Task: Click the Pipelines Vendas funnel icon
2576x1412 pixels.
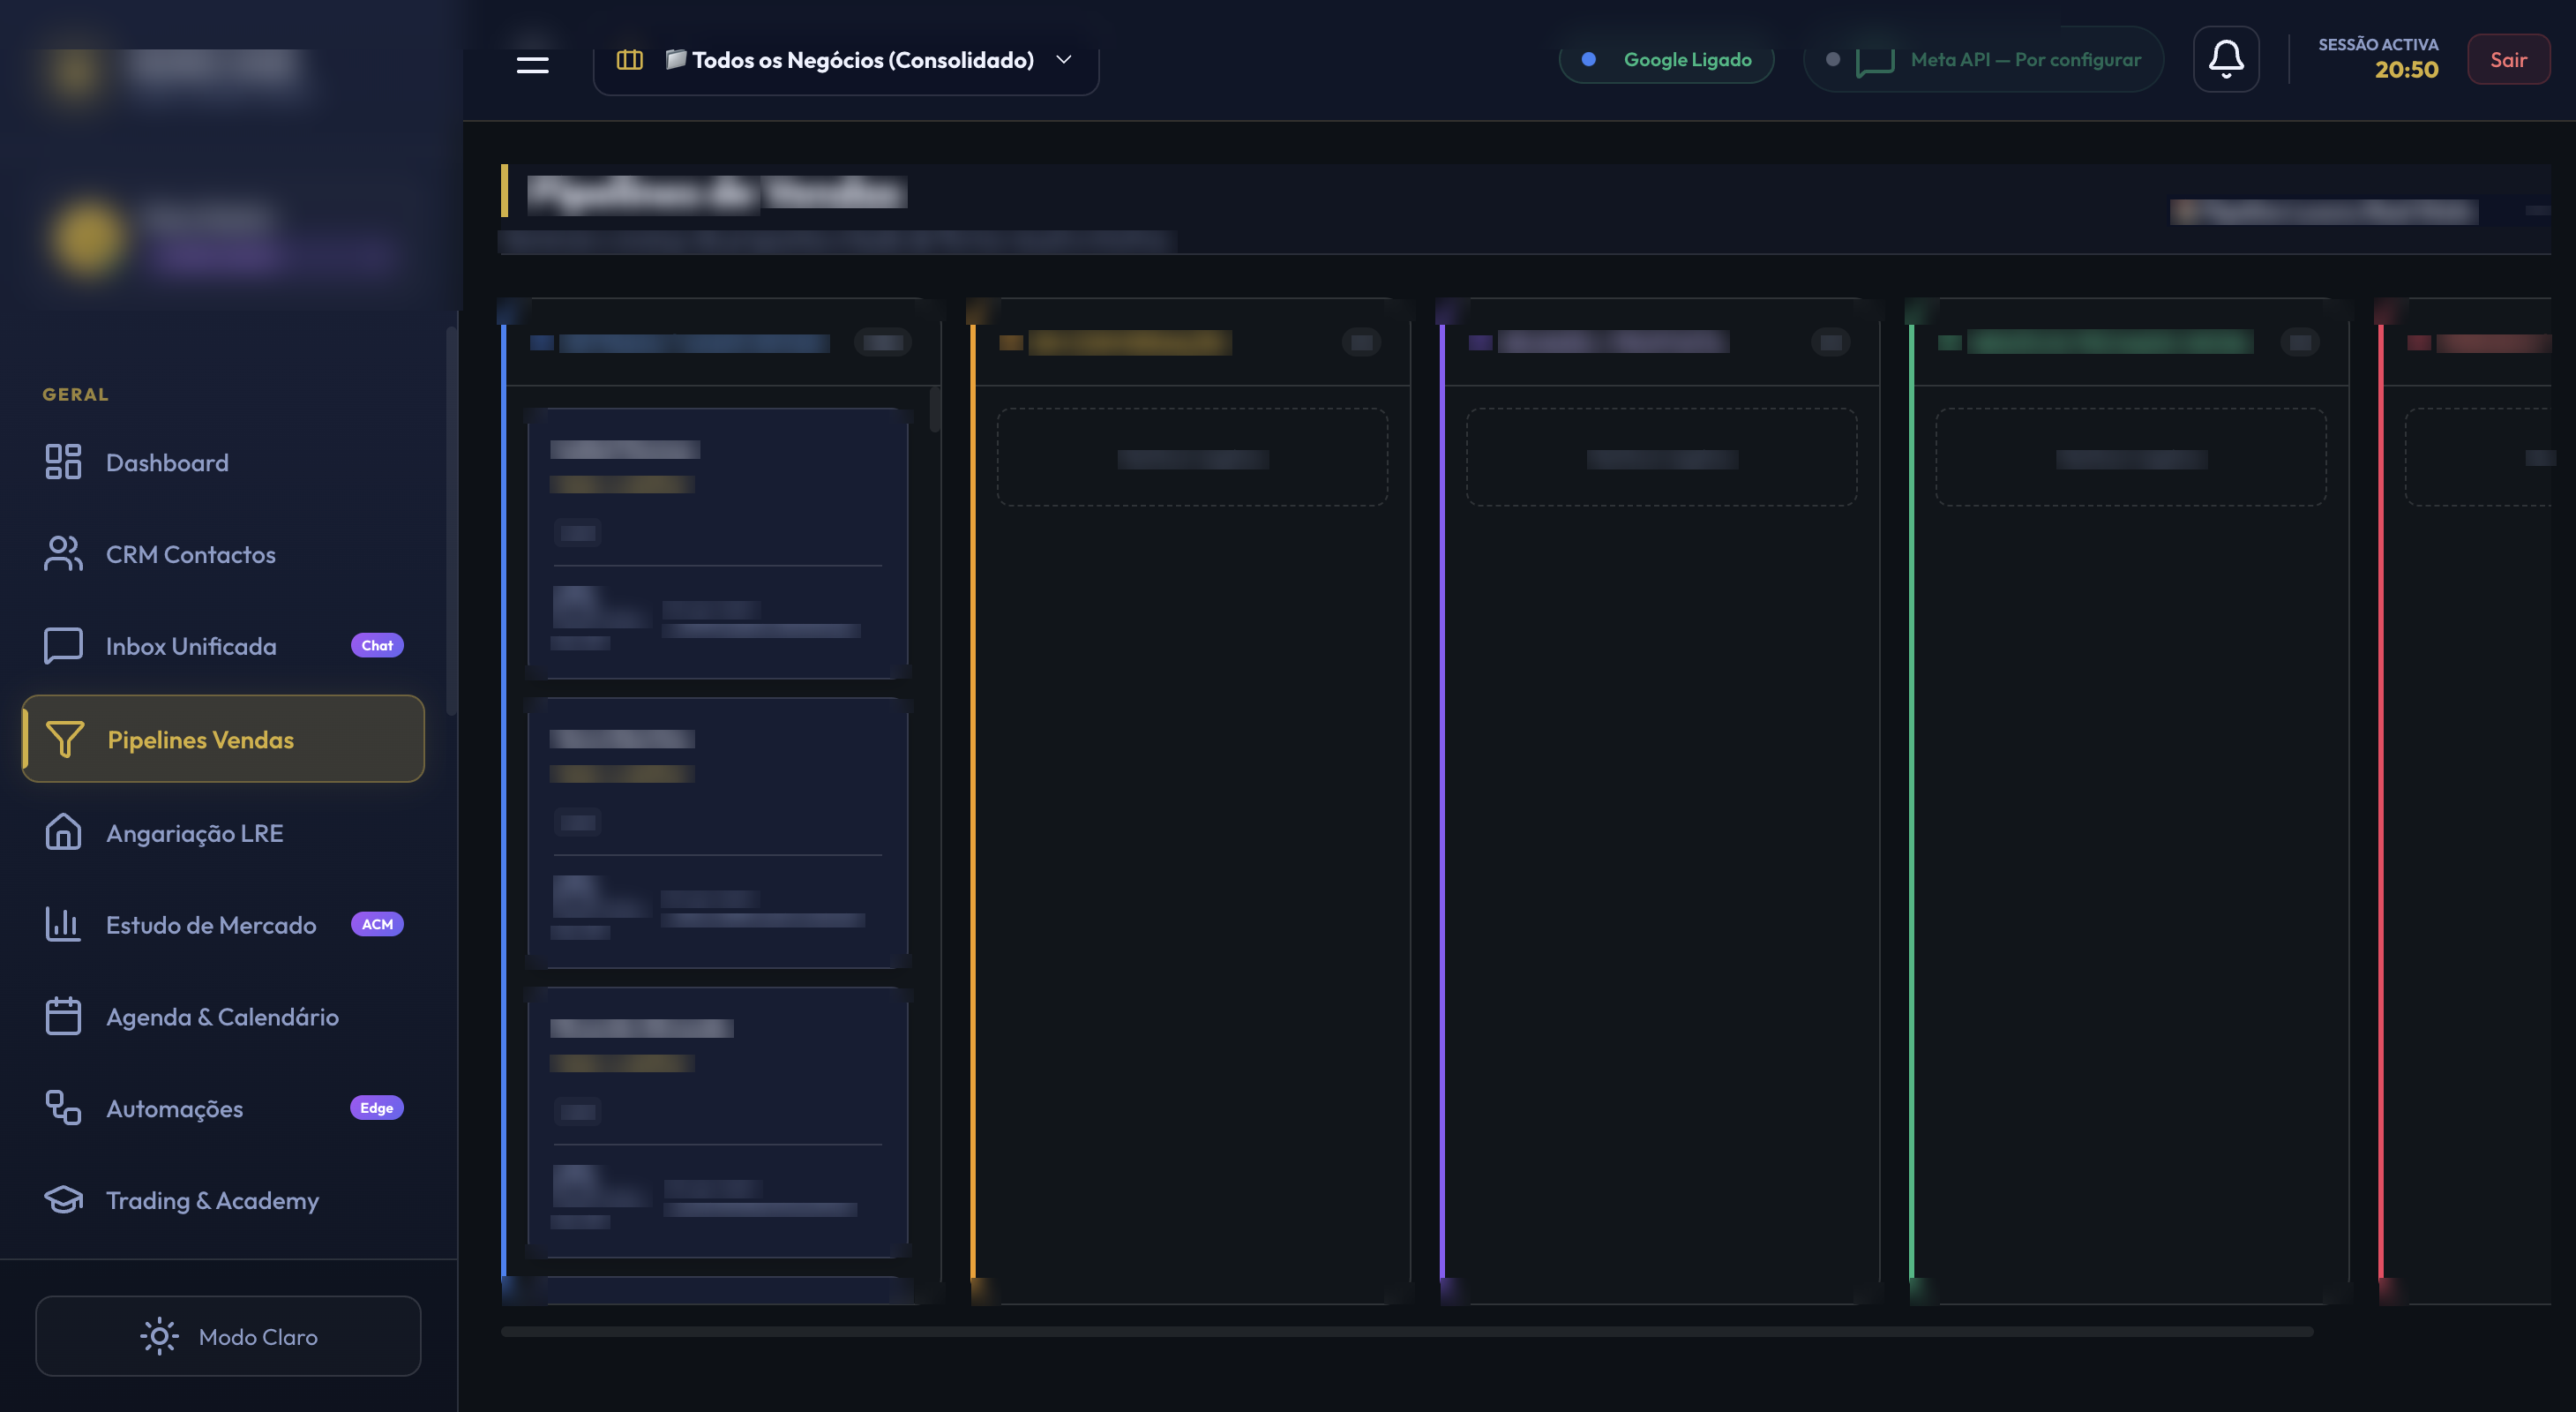Action: [x=65, y=739]
